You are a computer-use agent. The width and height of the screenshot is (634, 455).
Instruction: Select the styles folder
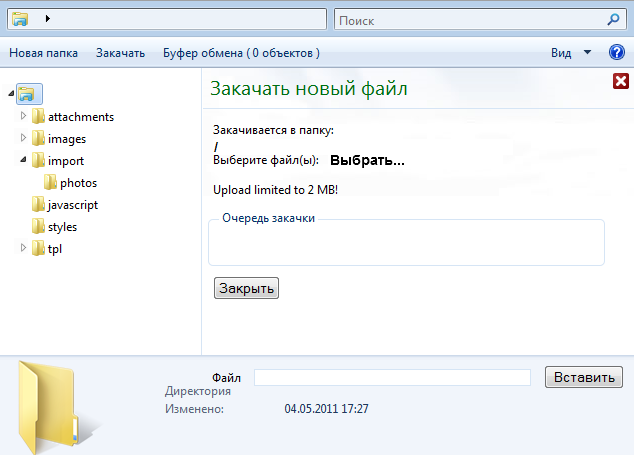62,227
